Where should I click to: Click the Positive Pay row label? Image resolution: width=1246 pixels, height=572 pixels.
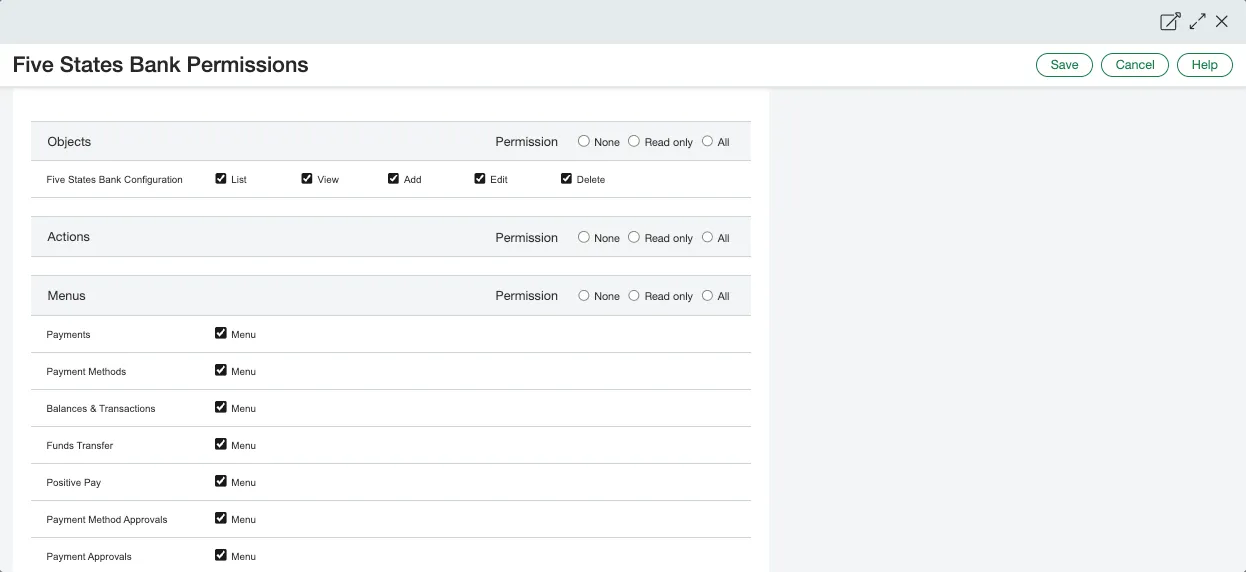(x=74, y=483)
